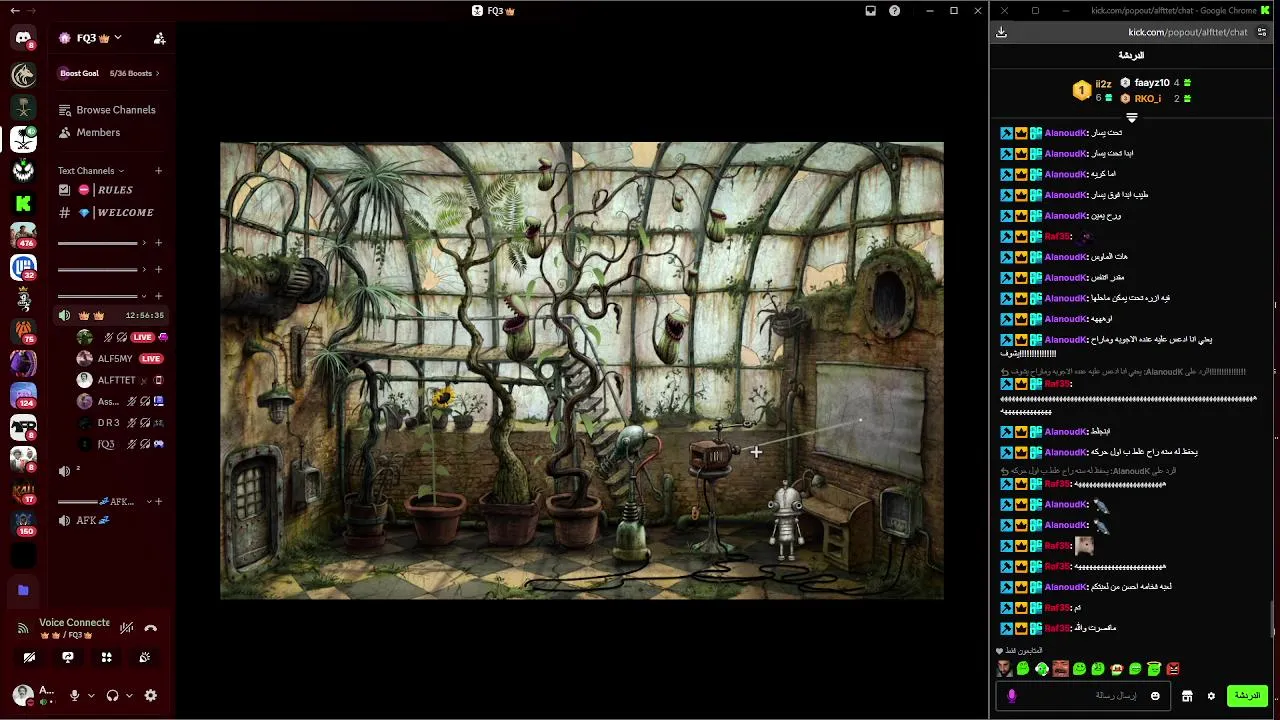1280x720 pixels.
Task: Open faayz10 in Kick leaderboard
Action: coord(1155,83)
